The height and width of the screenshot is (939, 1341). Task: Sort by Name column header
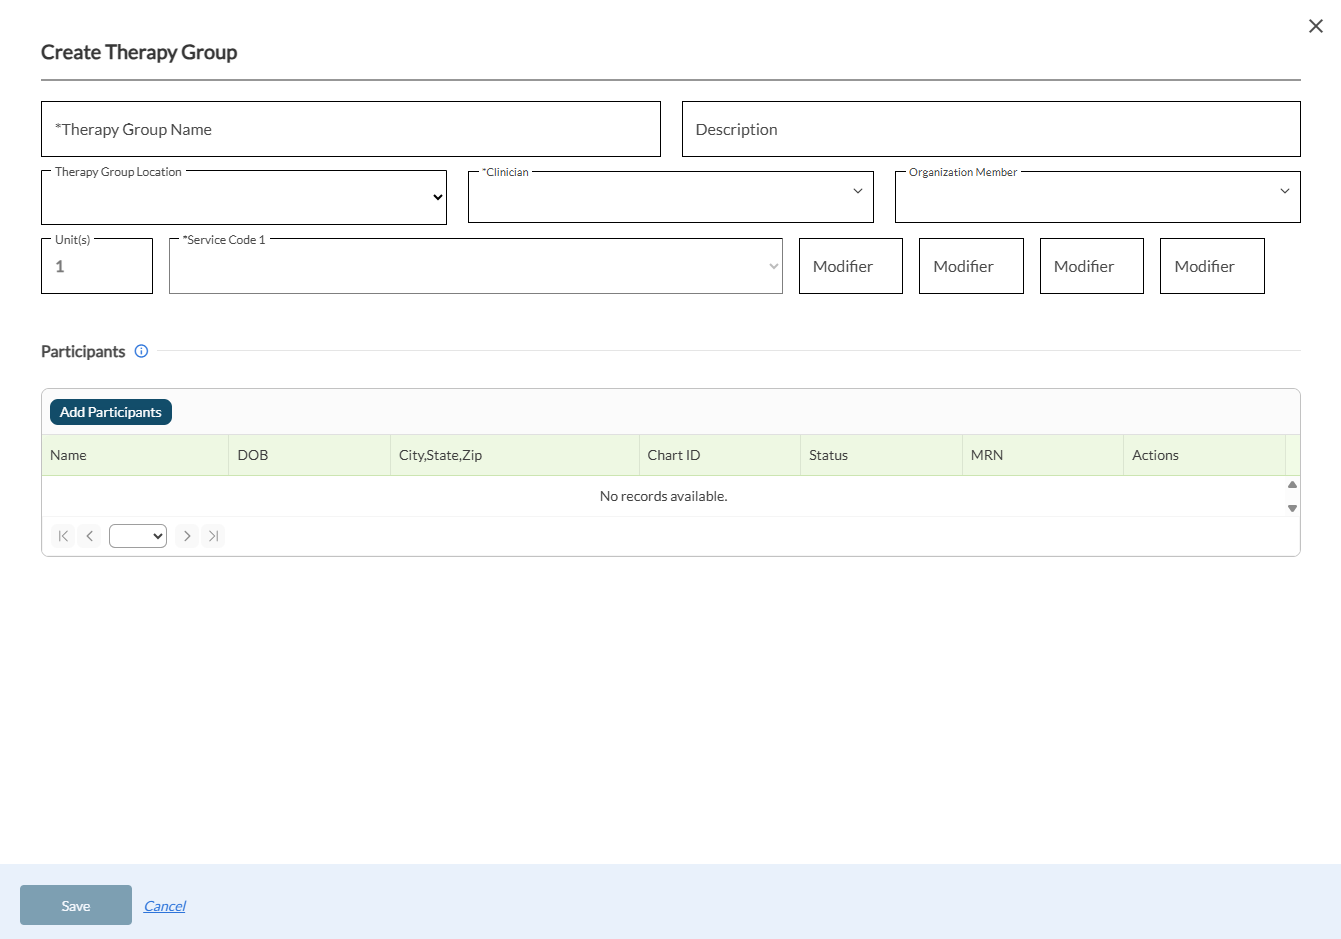[135, 455]
